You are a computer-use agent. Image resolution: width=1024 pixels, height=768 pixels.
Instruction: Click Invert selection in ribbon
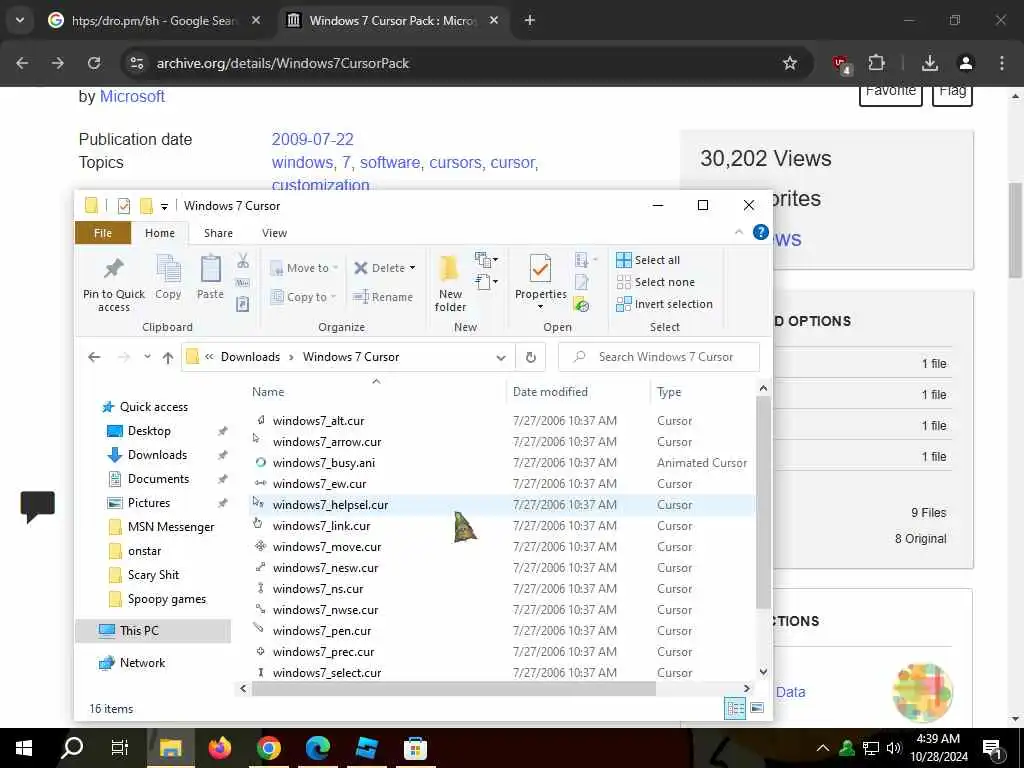pos(664,304)
